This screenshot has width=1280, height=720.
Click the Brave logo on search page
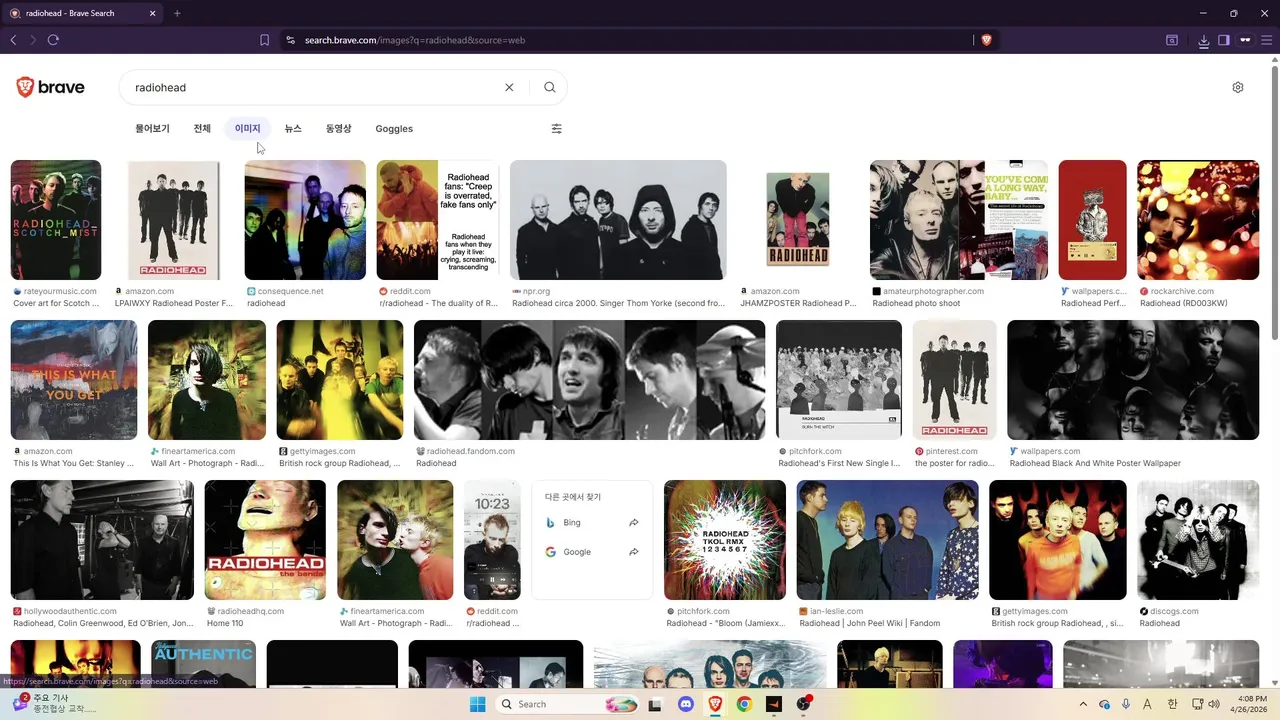coord(50,88)
